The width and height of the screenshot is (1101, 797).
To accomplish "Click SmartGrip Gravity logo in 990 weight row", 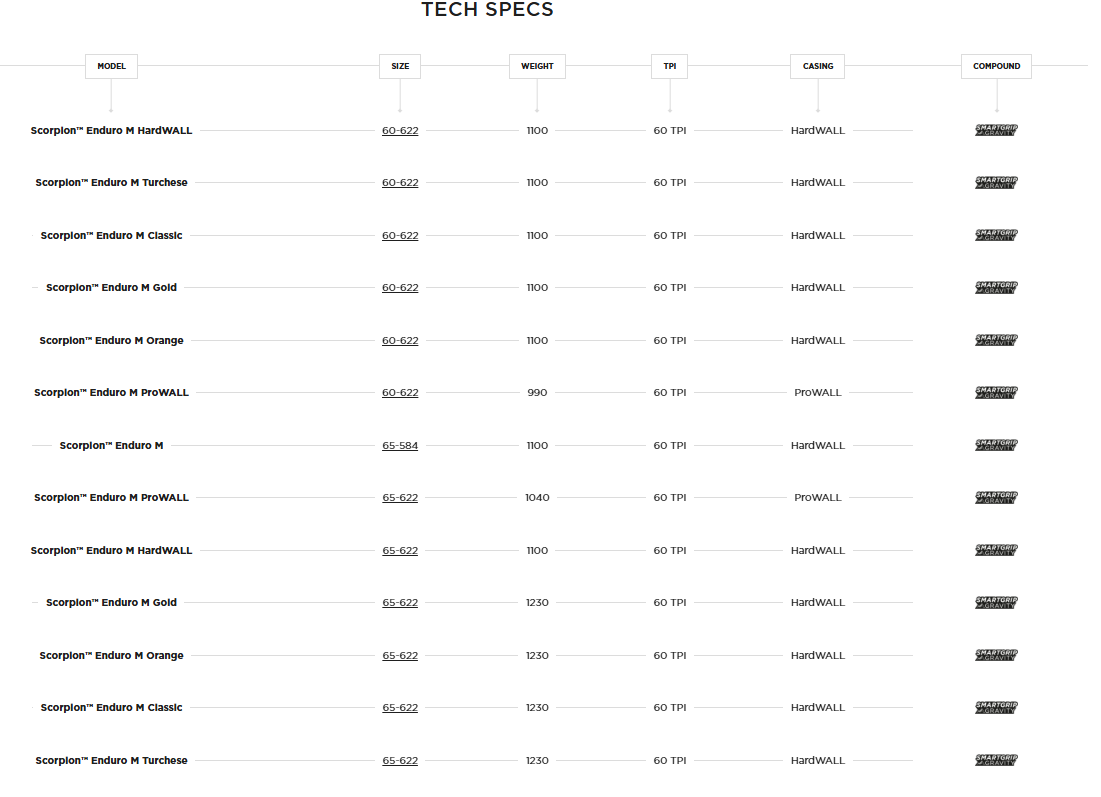I will (996, 393).
